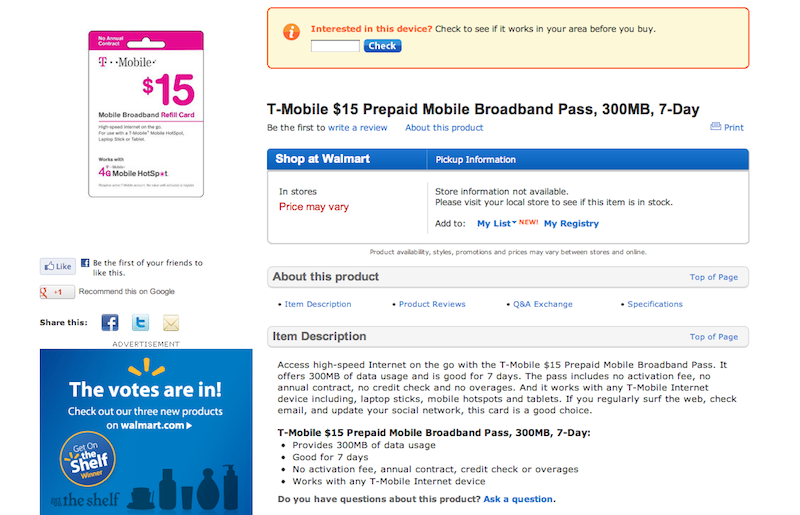This screenshot has height=515, width=800.
Task: Click Ask a question link
Action: 518,499
